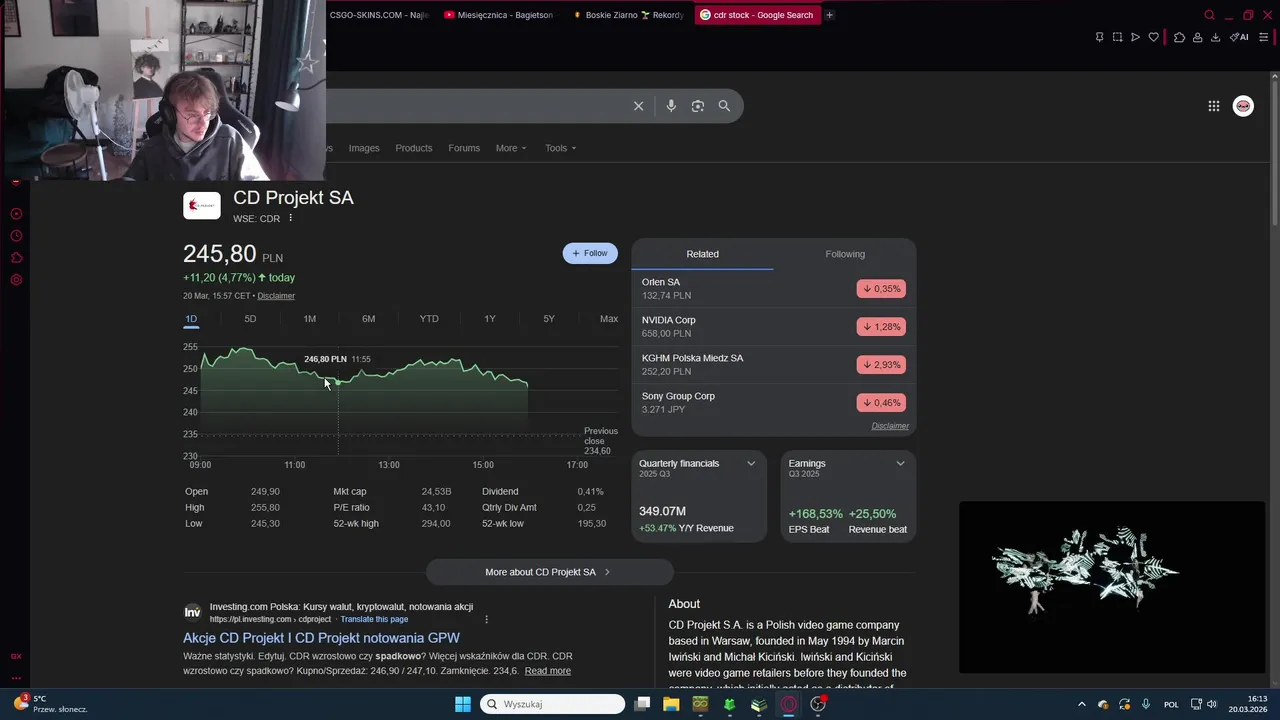Follow the CD Projekt SA stock

click(x=590, y=253)
